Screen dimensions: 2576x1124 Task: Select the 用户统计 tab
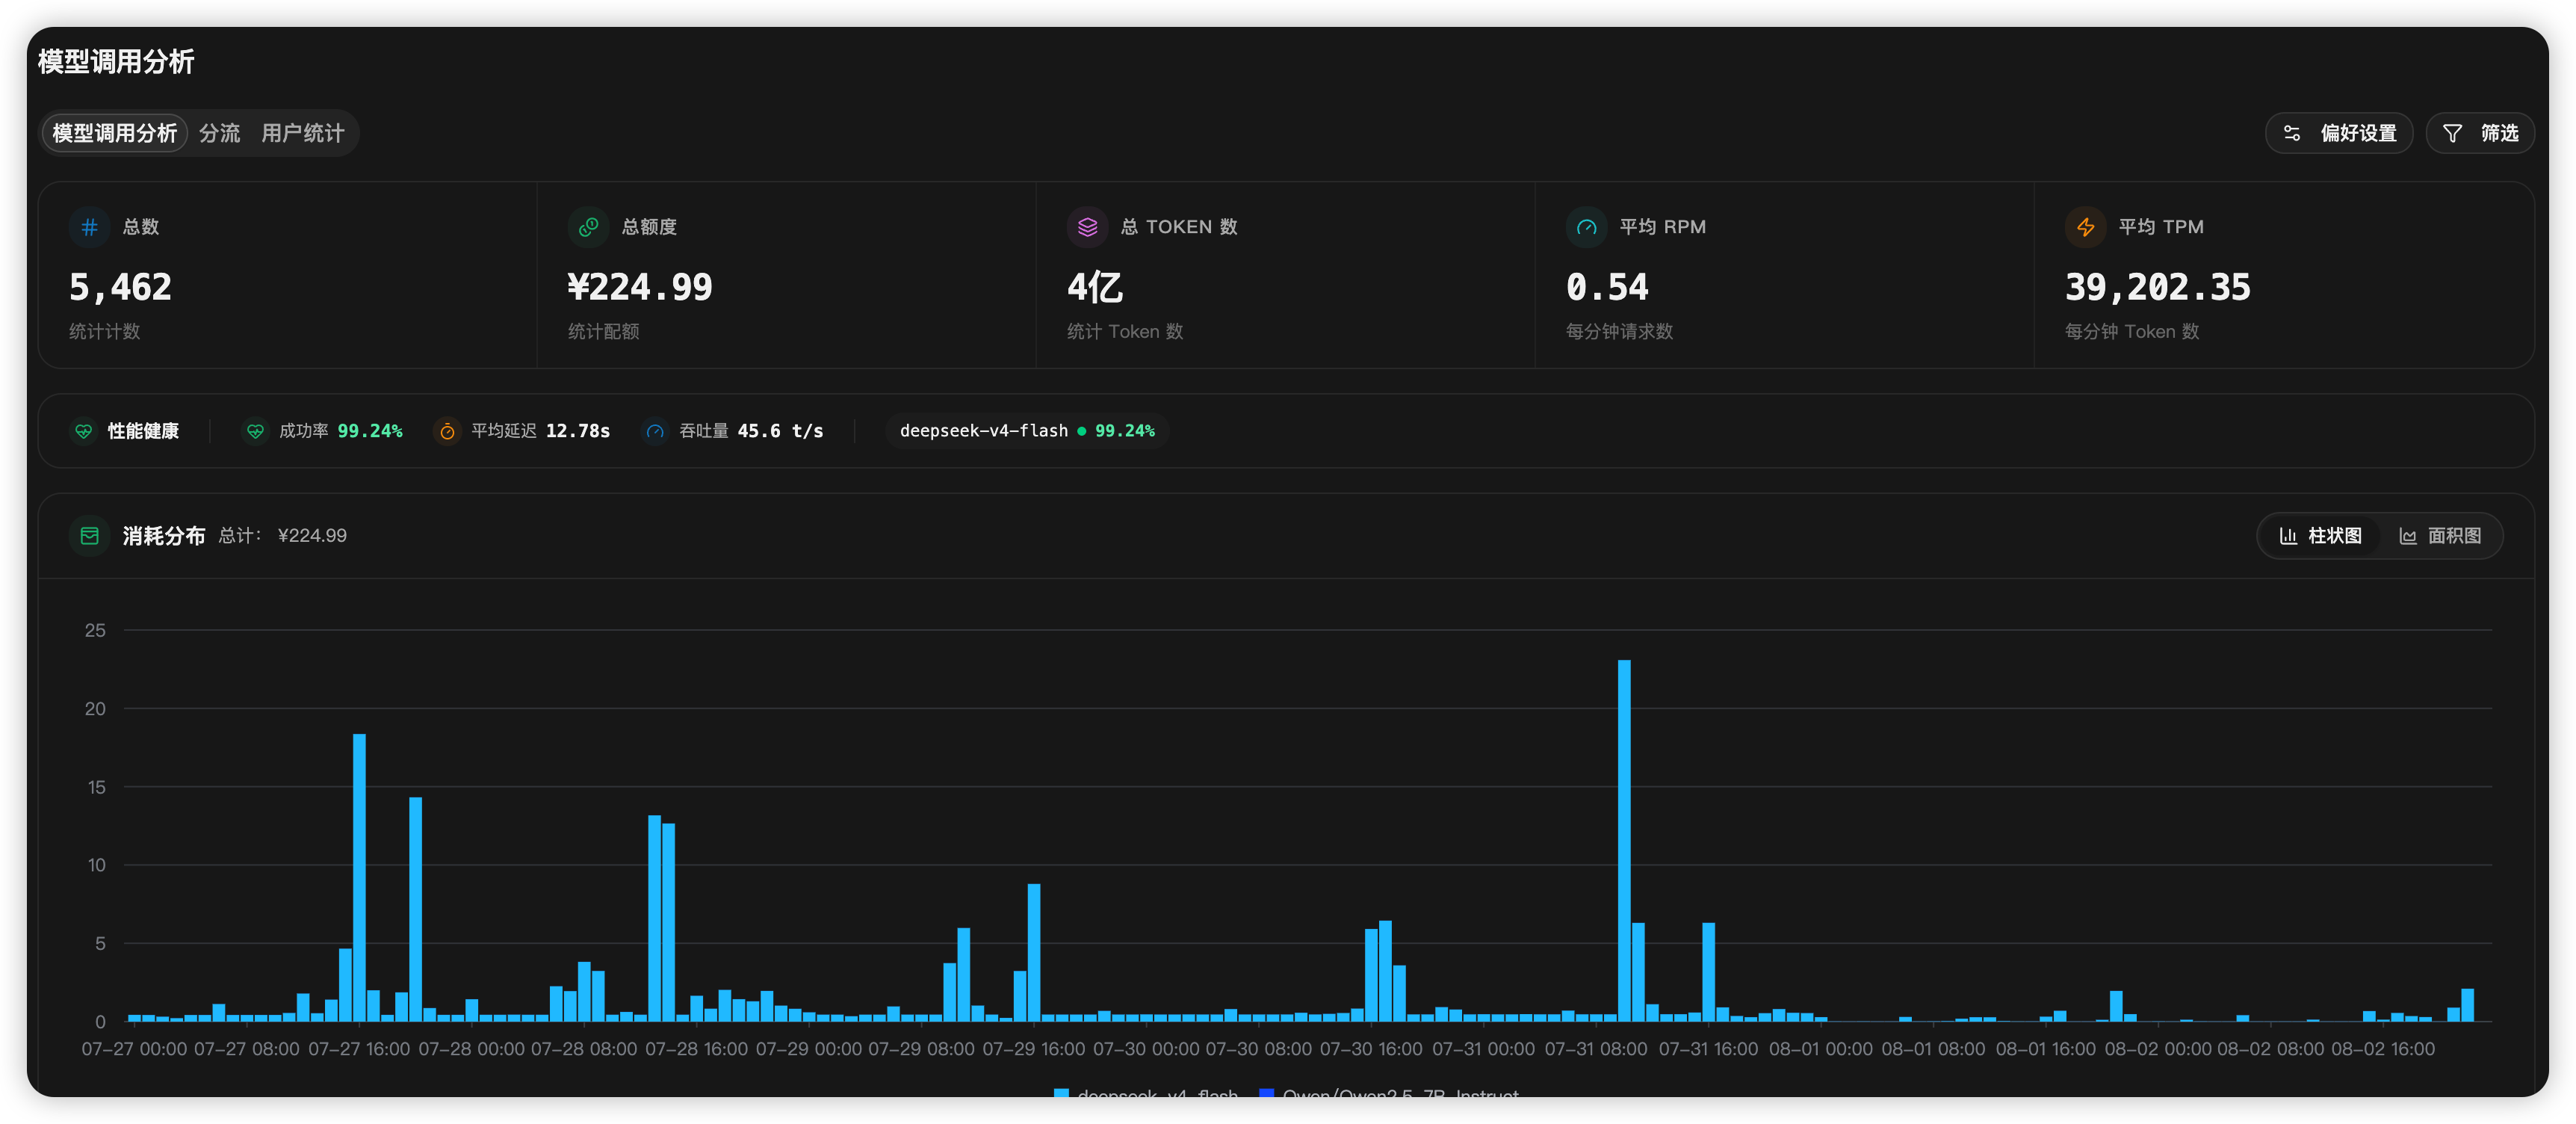302,133
